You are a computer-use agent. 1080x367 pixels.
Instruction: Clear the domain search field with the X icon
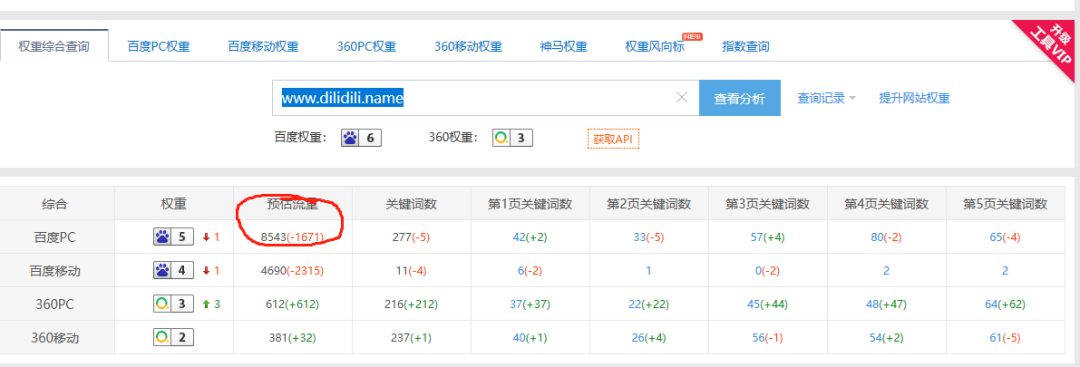click(682, 98)
